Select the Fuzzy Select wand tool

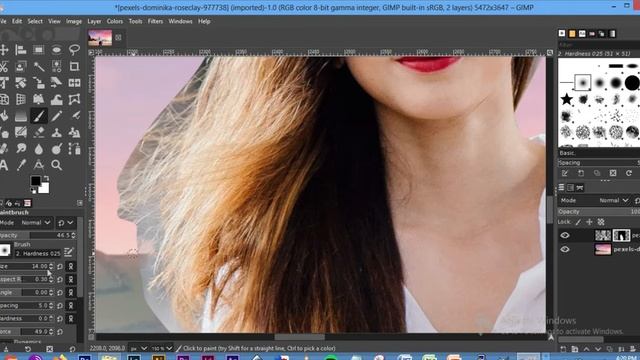click(x=39, y=67)
